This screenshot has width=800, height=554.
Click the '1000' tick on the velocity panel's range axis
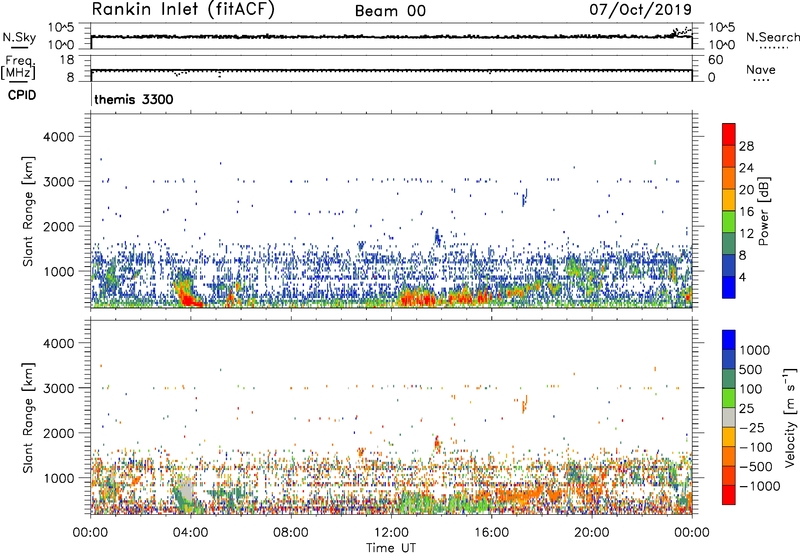[x=59, y=478]
